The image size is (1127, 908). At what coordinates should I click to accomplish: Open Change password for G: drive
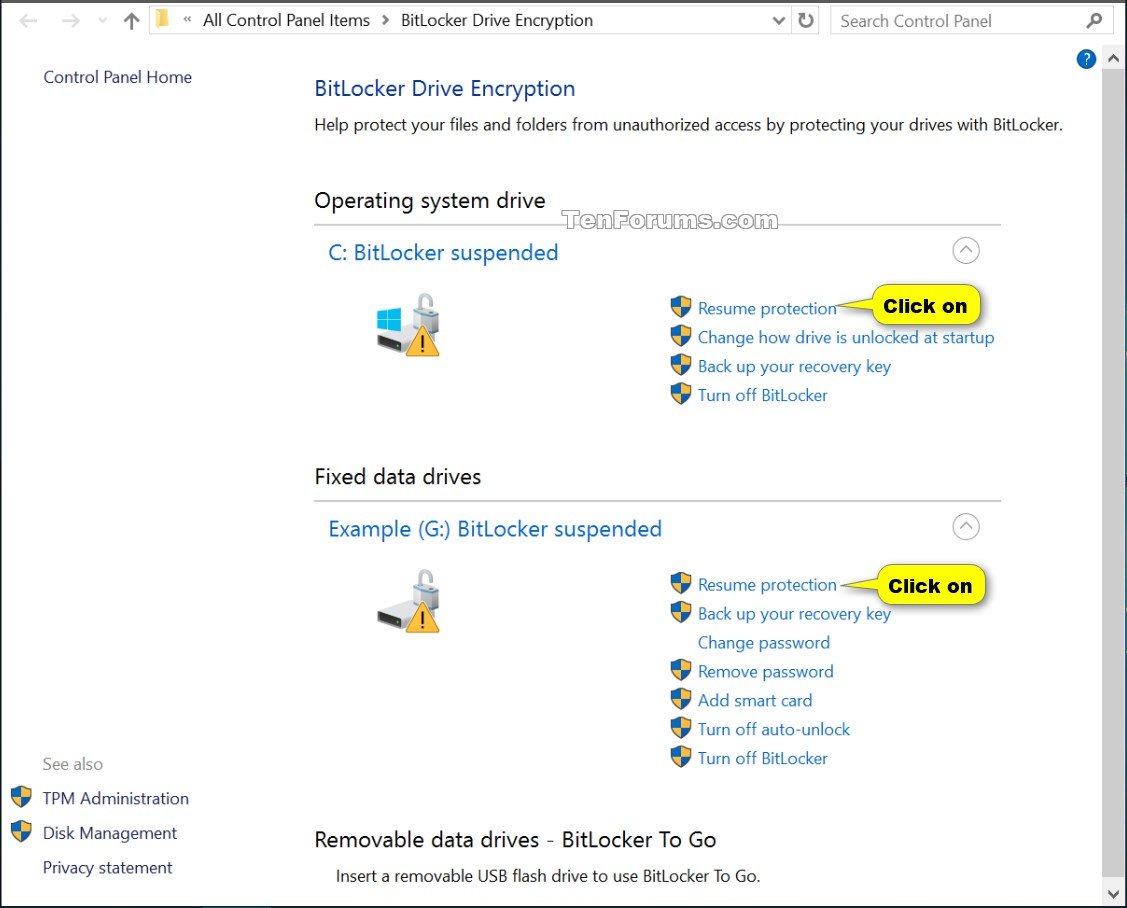(x=763, y=643)
